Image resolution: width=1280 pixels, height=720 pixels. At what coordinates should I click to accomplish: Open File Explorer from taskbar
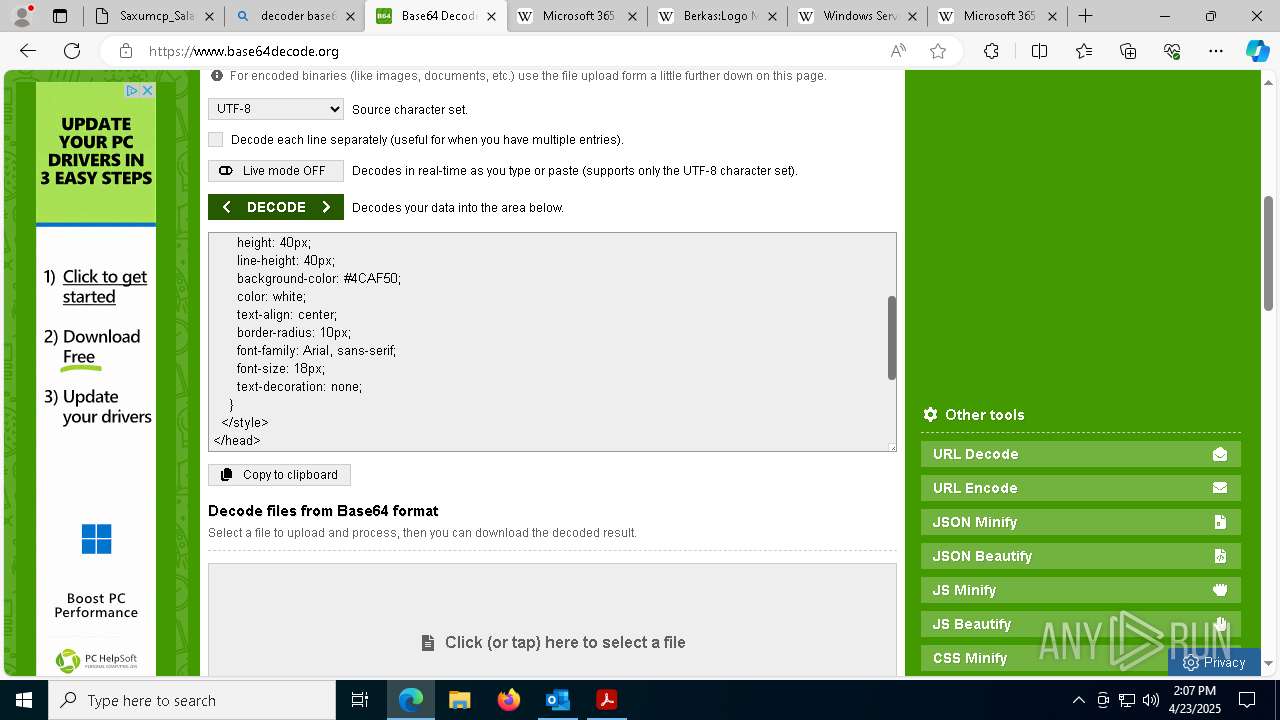pos(459,700)
